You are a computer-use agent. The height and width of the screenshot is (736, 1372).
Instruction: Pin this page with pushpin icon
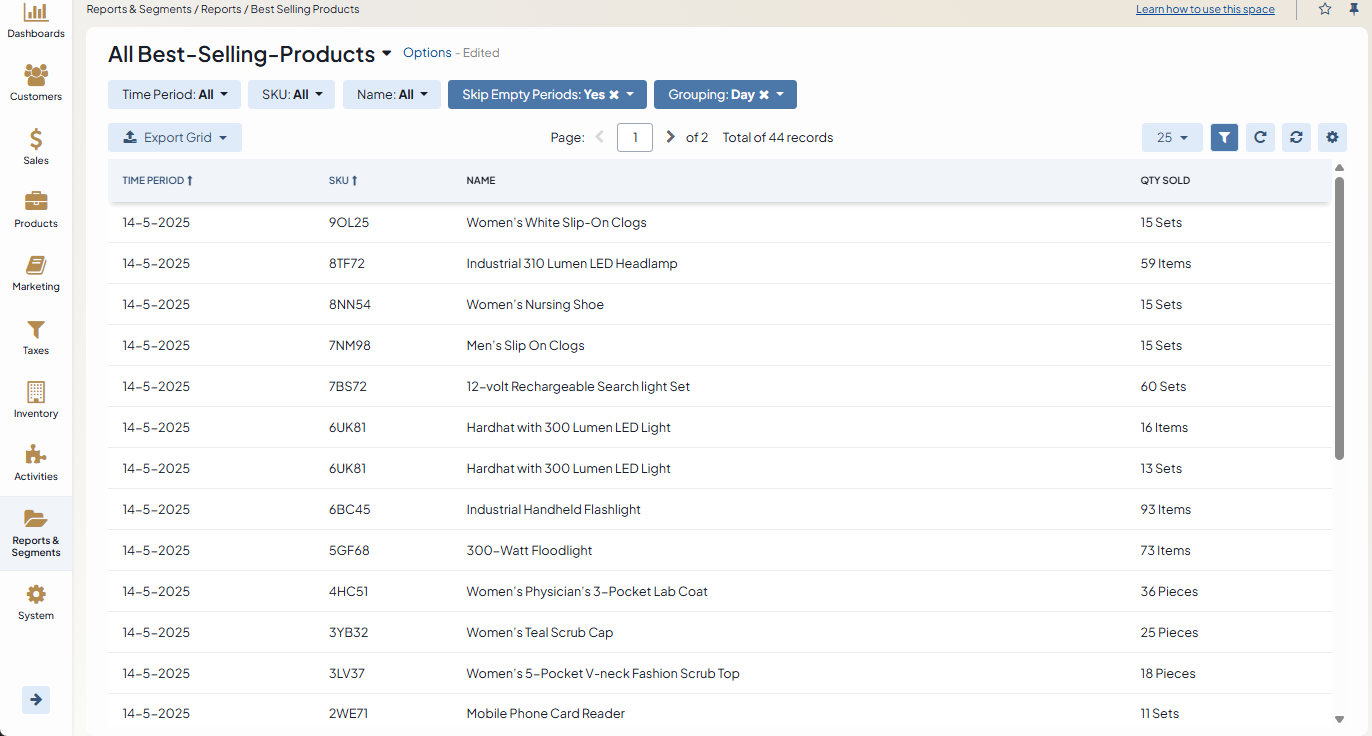(1353, 9)
